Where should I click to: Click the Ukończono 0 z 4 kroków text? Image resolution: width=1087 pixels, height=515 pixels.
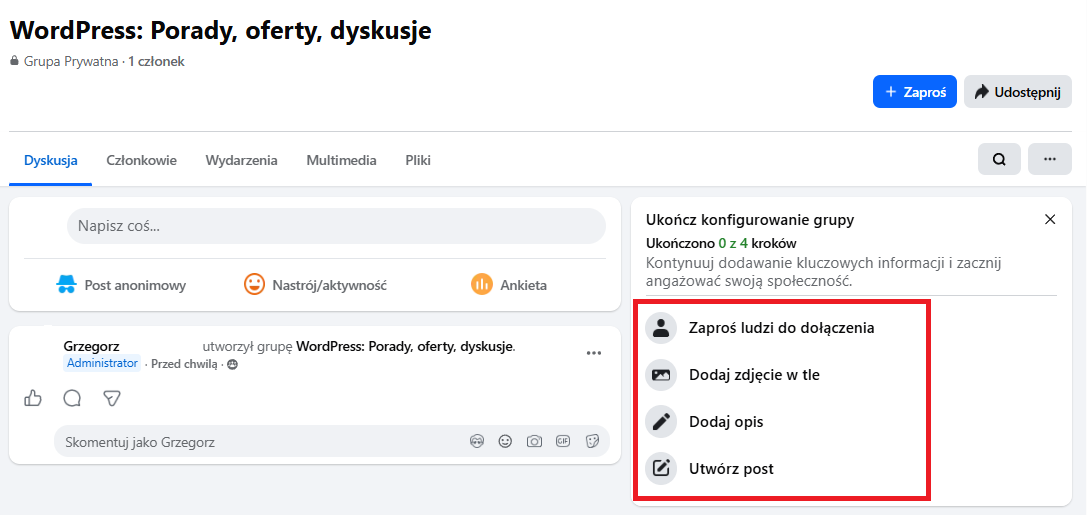[721, 243]
